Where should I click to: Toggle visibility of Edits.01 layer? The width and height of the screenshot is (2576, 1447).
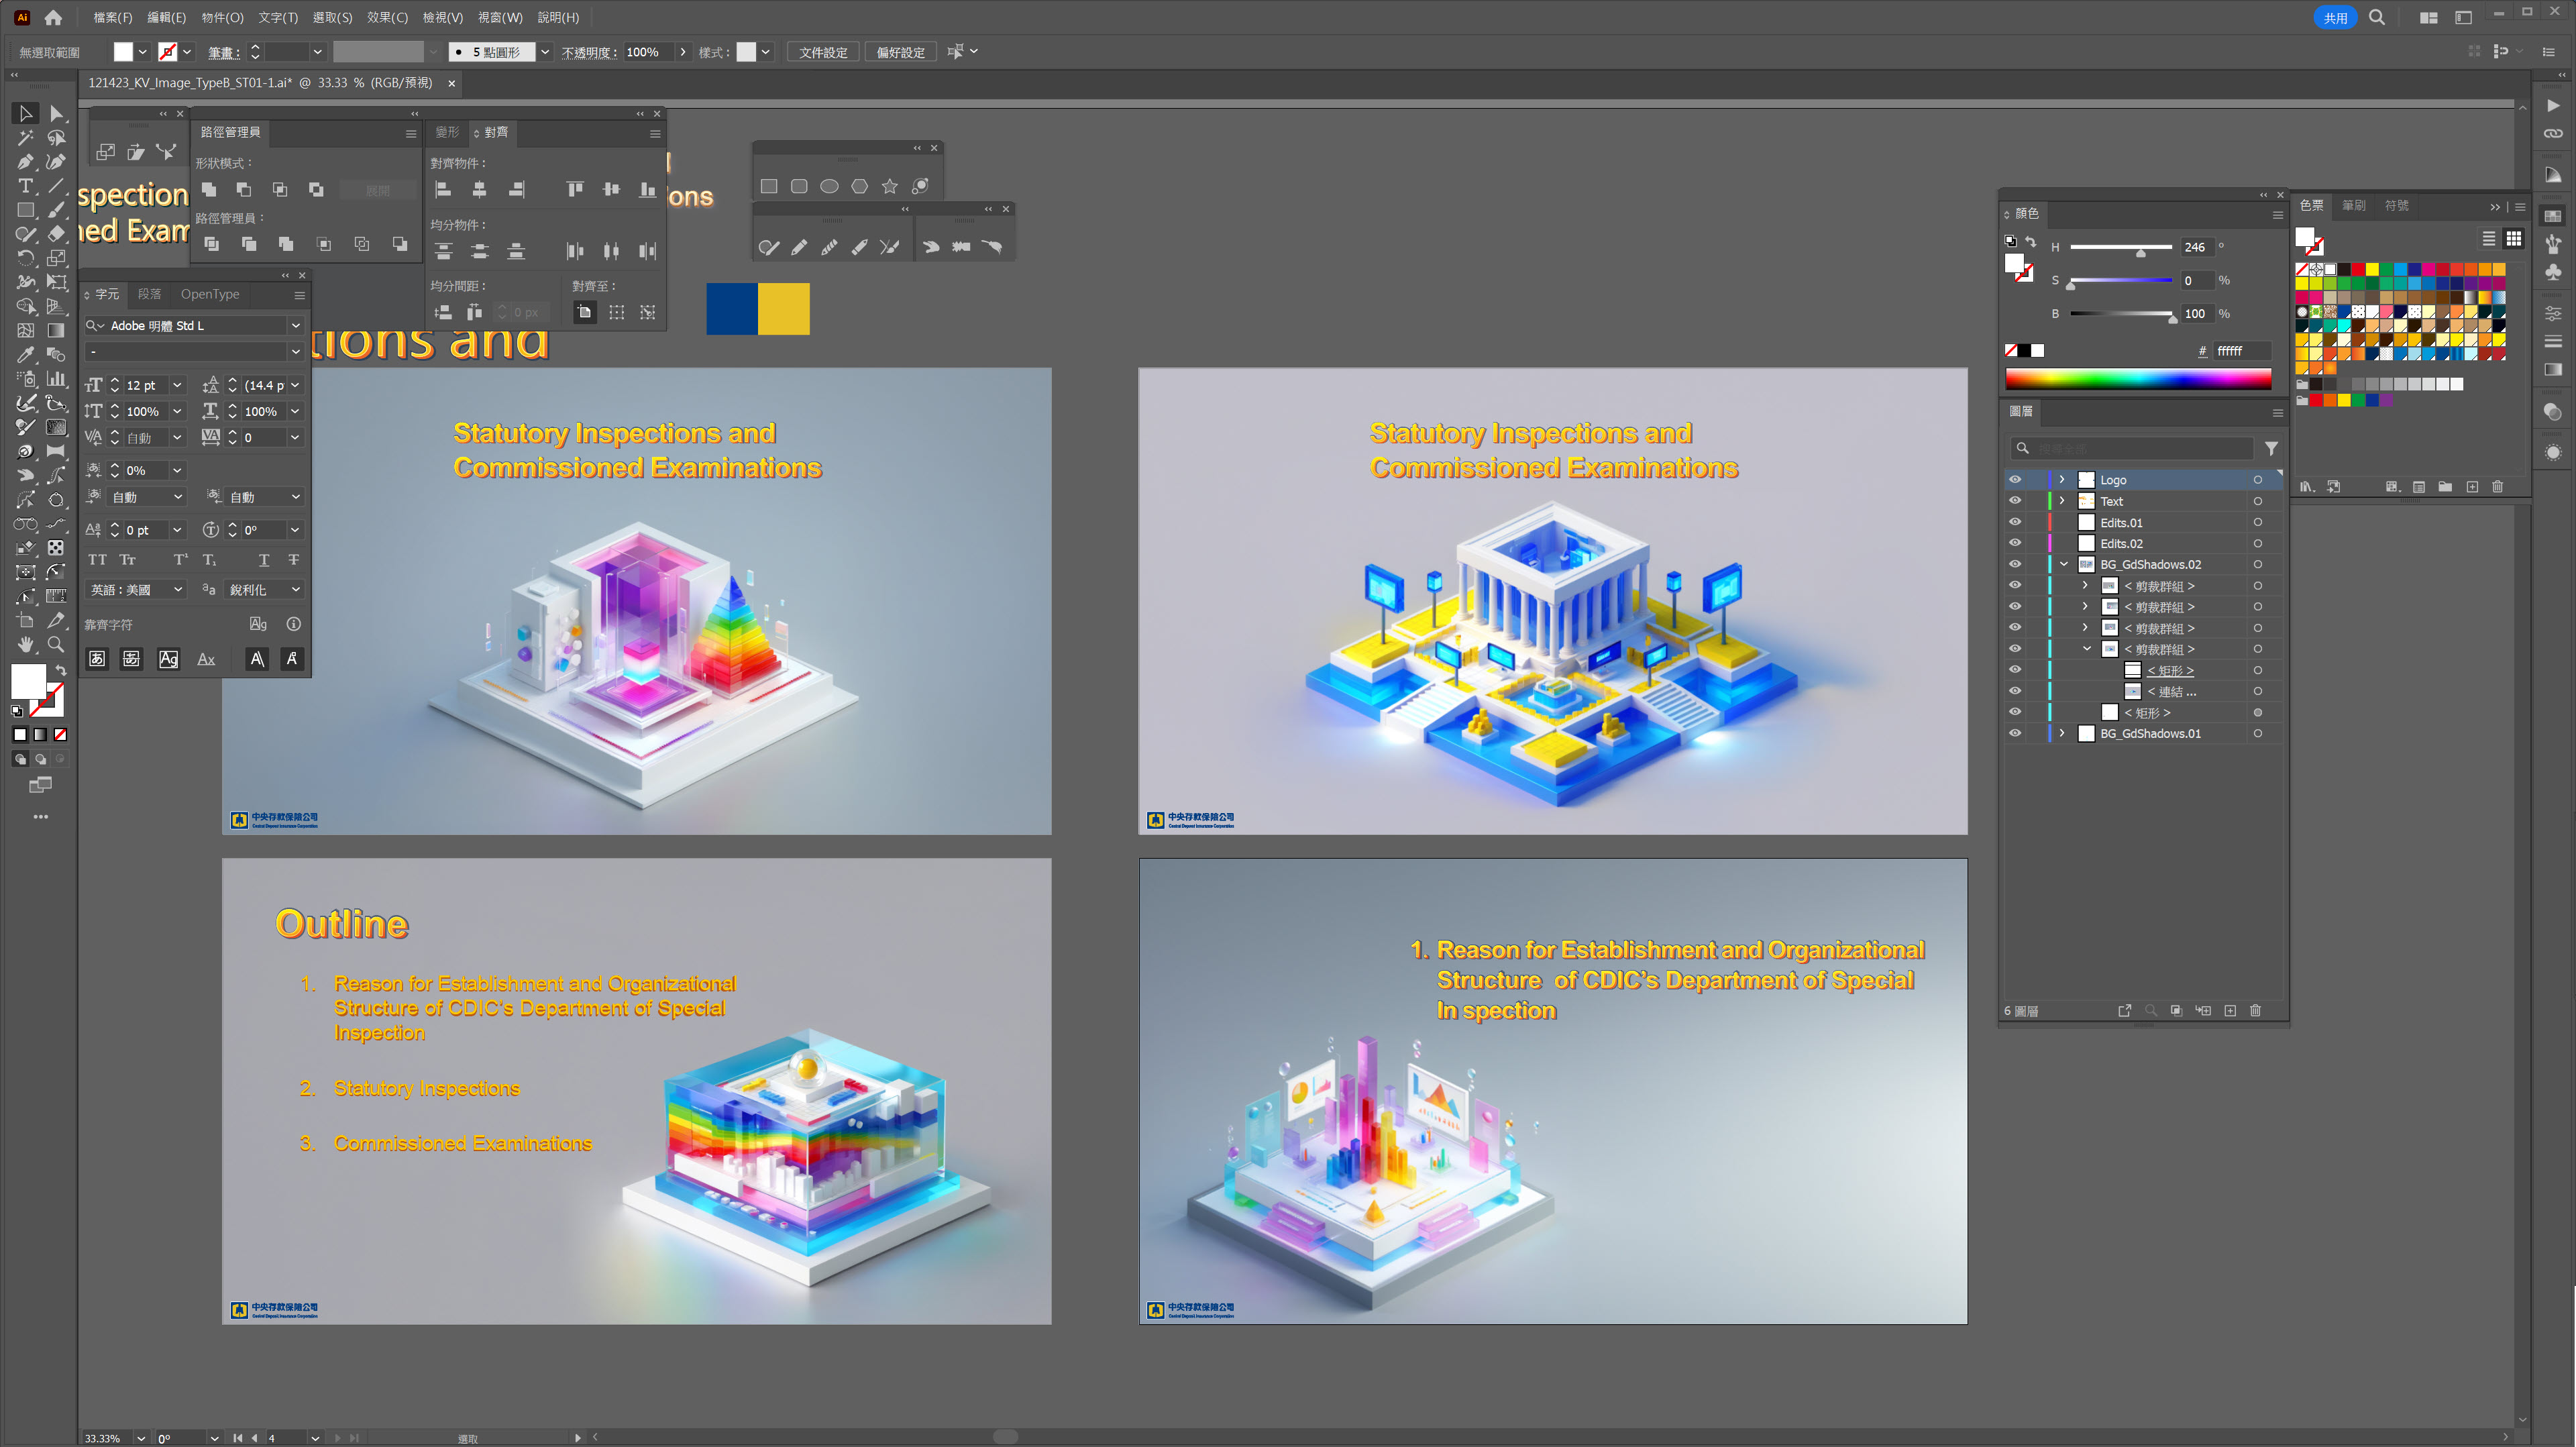pyautogui.click(x=2015, y=522)
